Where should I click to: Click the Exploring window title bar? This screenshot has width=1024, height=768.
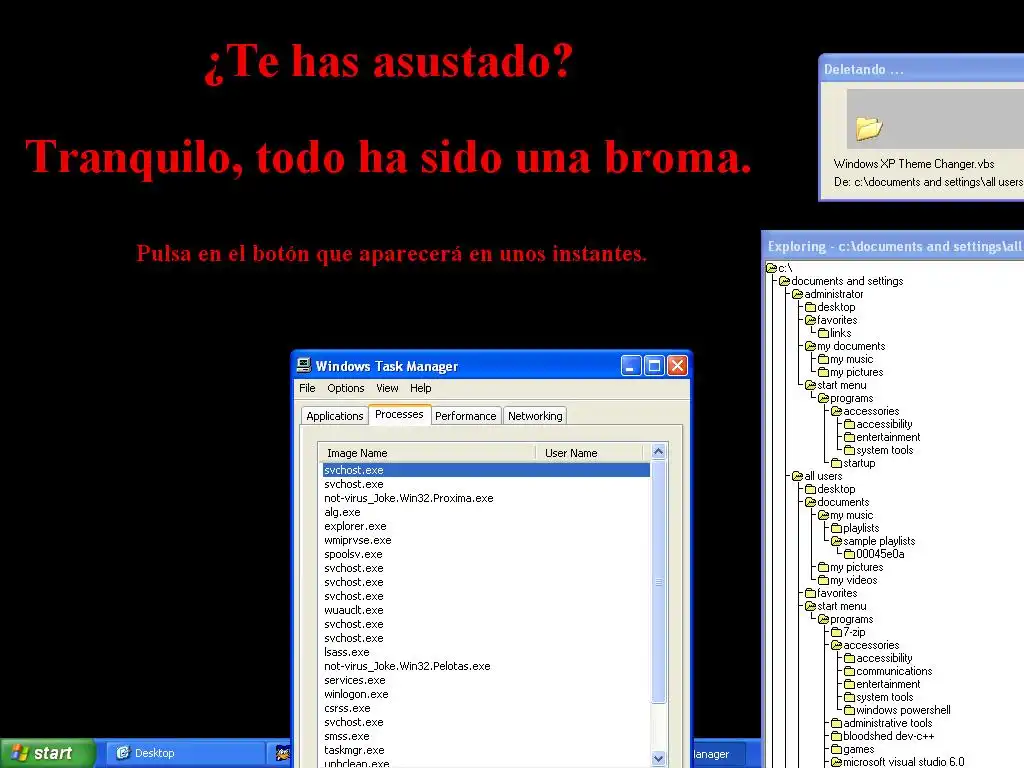[x=893, y=246]
